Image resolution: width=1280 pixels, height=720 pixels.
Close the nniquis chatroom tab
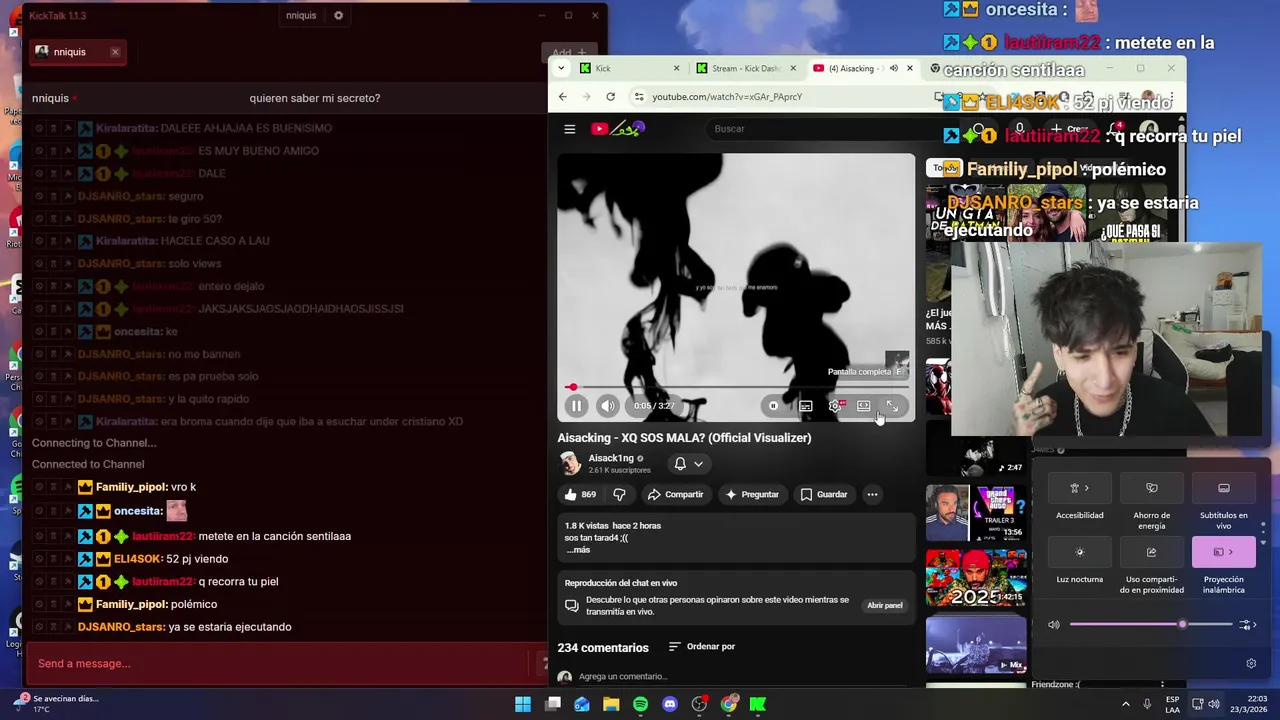115,52
